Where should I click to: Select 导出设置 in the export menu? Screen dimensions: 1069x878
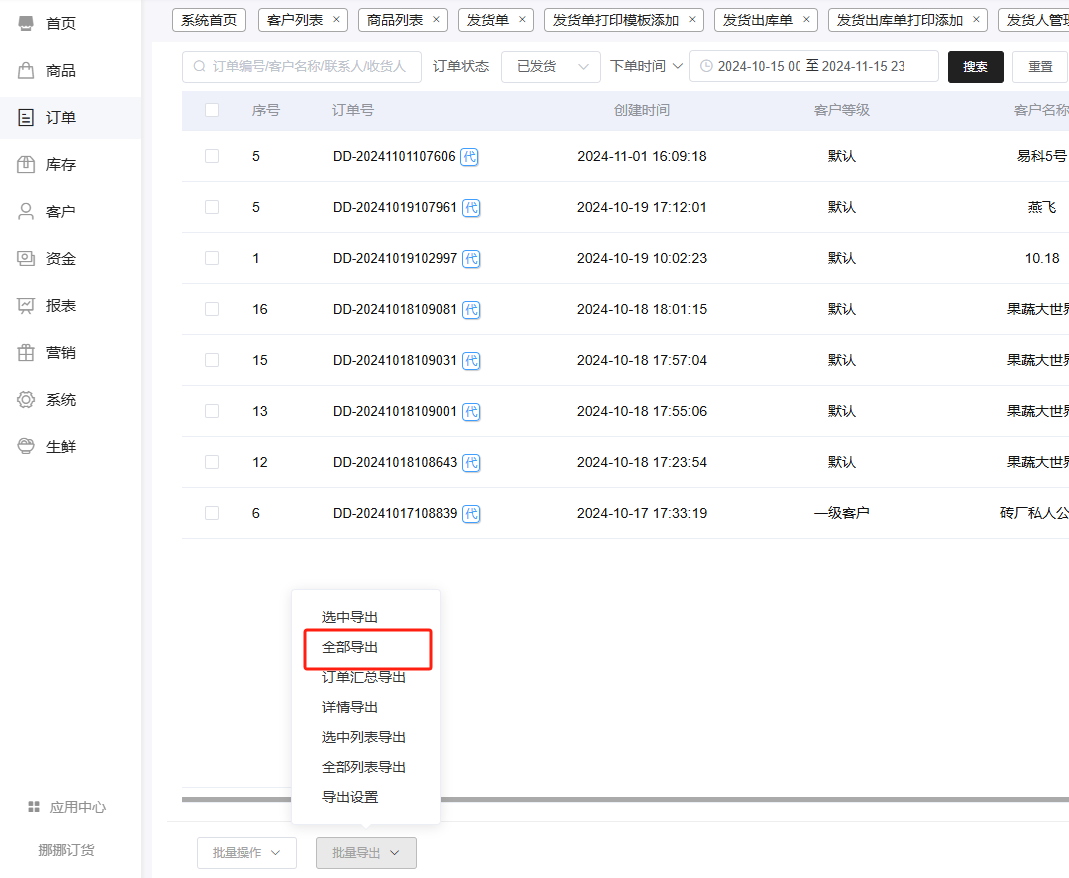click(x=350, y=797)
